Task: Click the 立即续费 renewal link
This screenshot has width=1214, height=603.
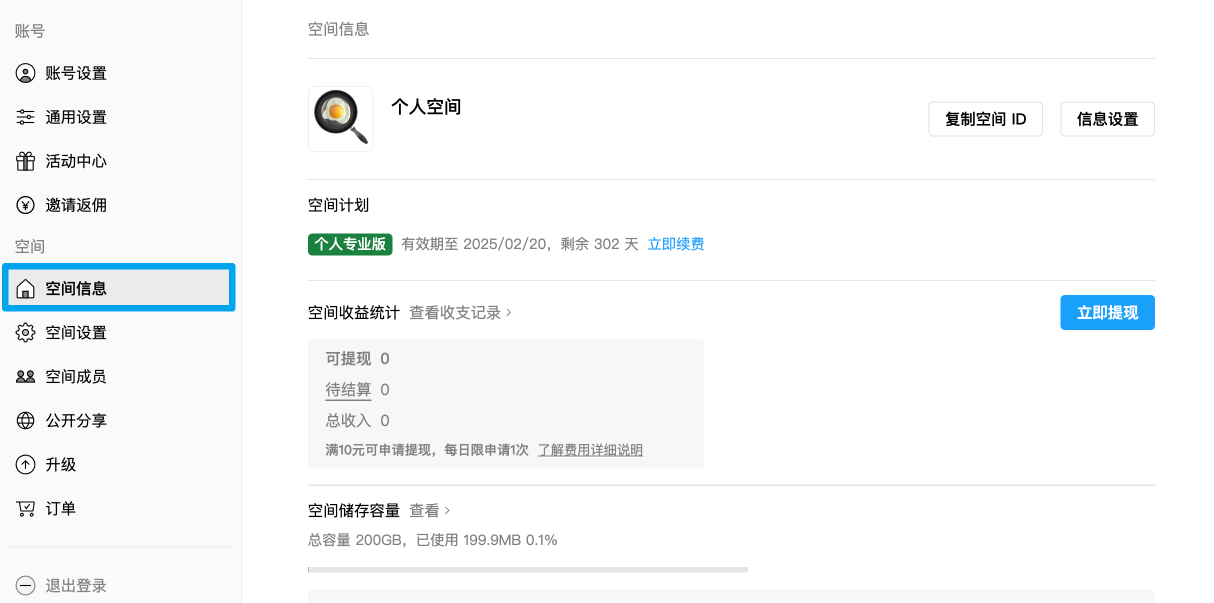Action: coord(676,244)
